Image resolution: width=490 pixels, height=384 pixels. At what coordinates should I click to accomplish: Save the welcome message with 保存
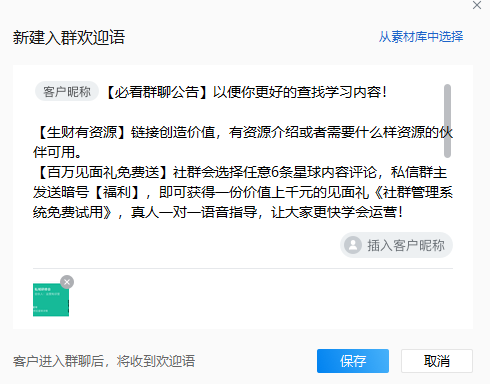pyautogui.click(x=353, y=361)
